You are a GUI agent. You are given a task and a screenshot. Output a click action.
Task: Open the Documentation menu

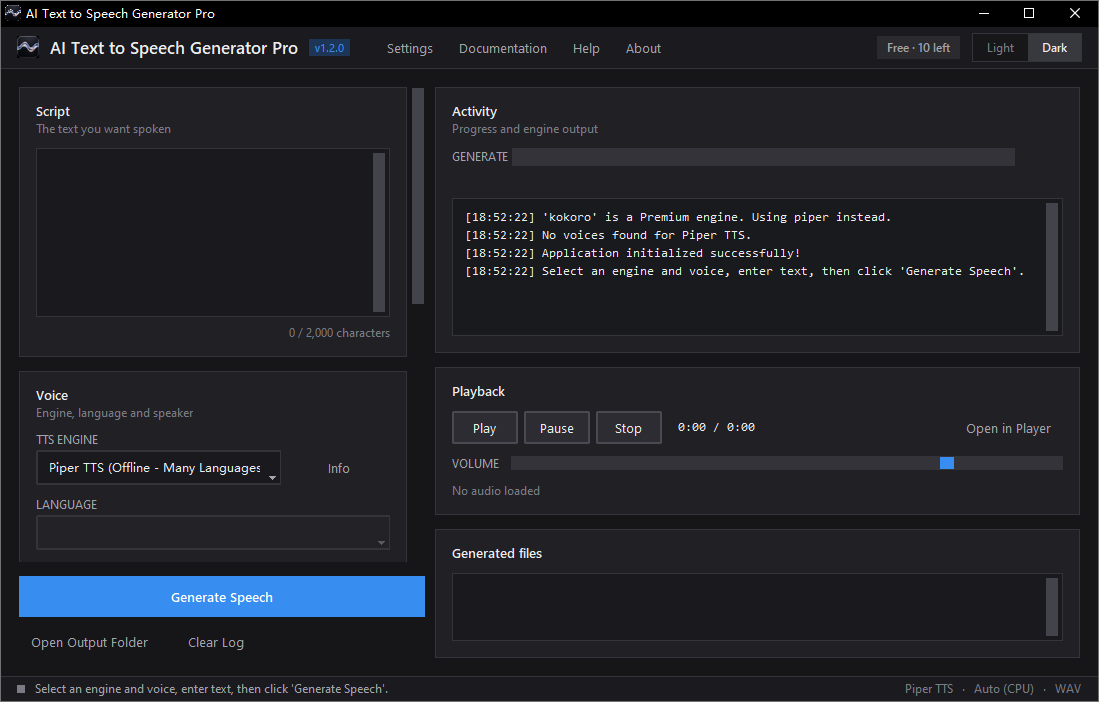(x=503, y=48)
